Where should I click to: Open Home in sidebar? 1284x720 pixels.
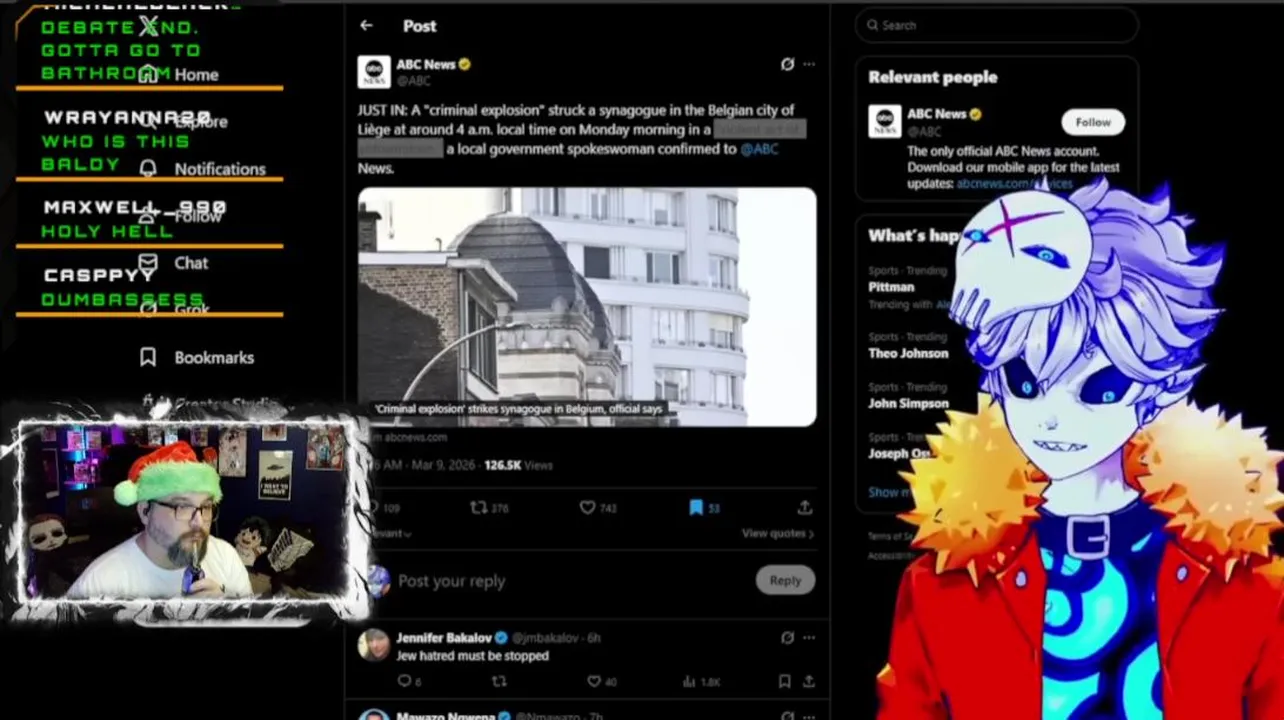(x=178, y=74)
